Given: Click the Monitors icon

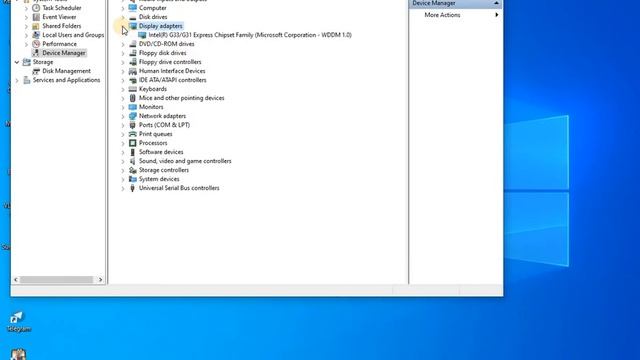Looking at the screenshot, I should (x=133, y=107).
